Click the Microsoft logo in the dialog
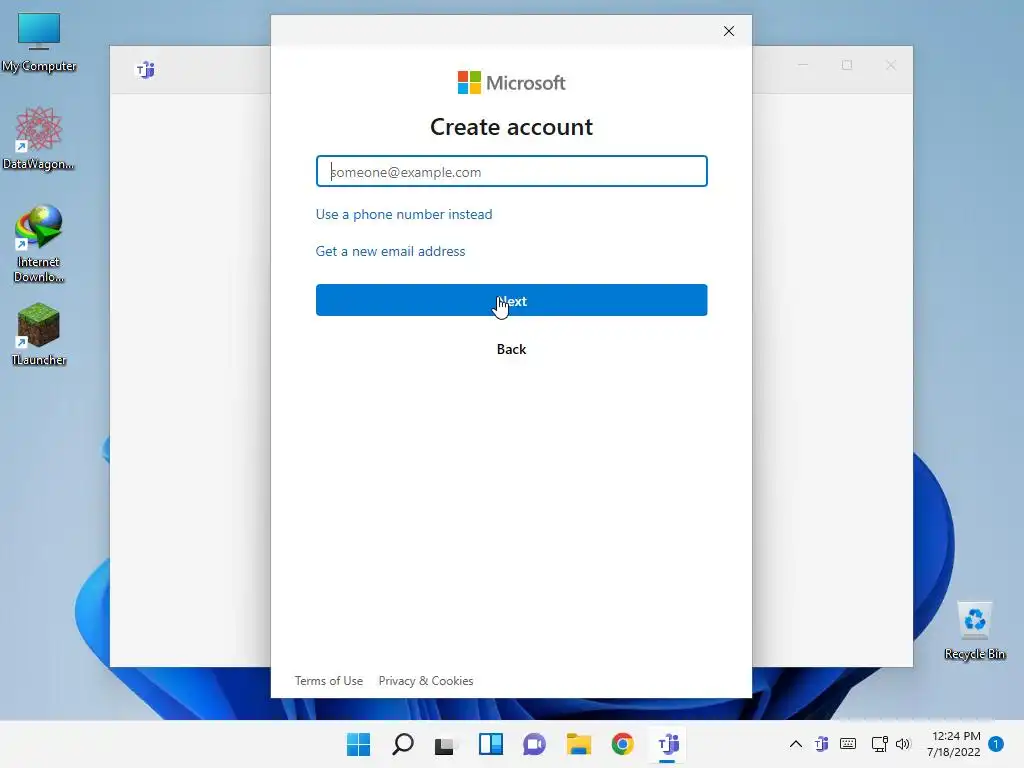This screenshot has height=768, width=1024. click(511, 83)
